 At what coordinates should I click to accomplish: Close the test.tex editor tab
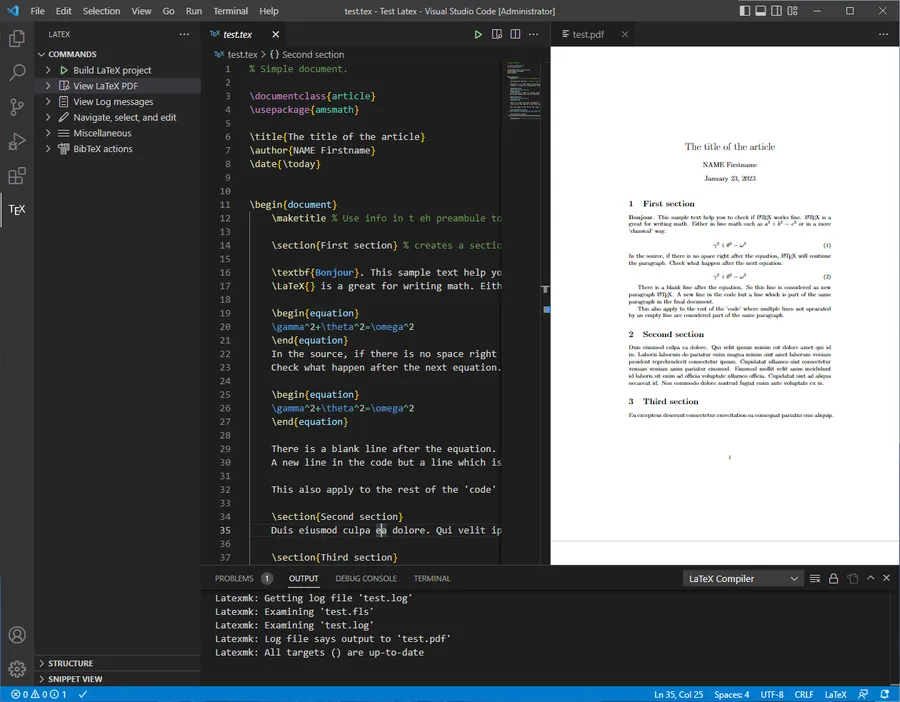(x=276, y=34)
